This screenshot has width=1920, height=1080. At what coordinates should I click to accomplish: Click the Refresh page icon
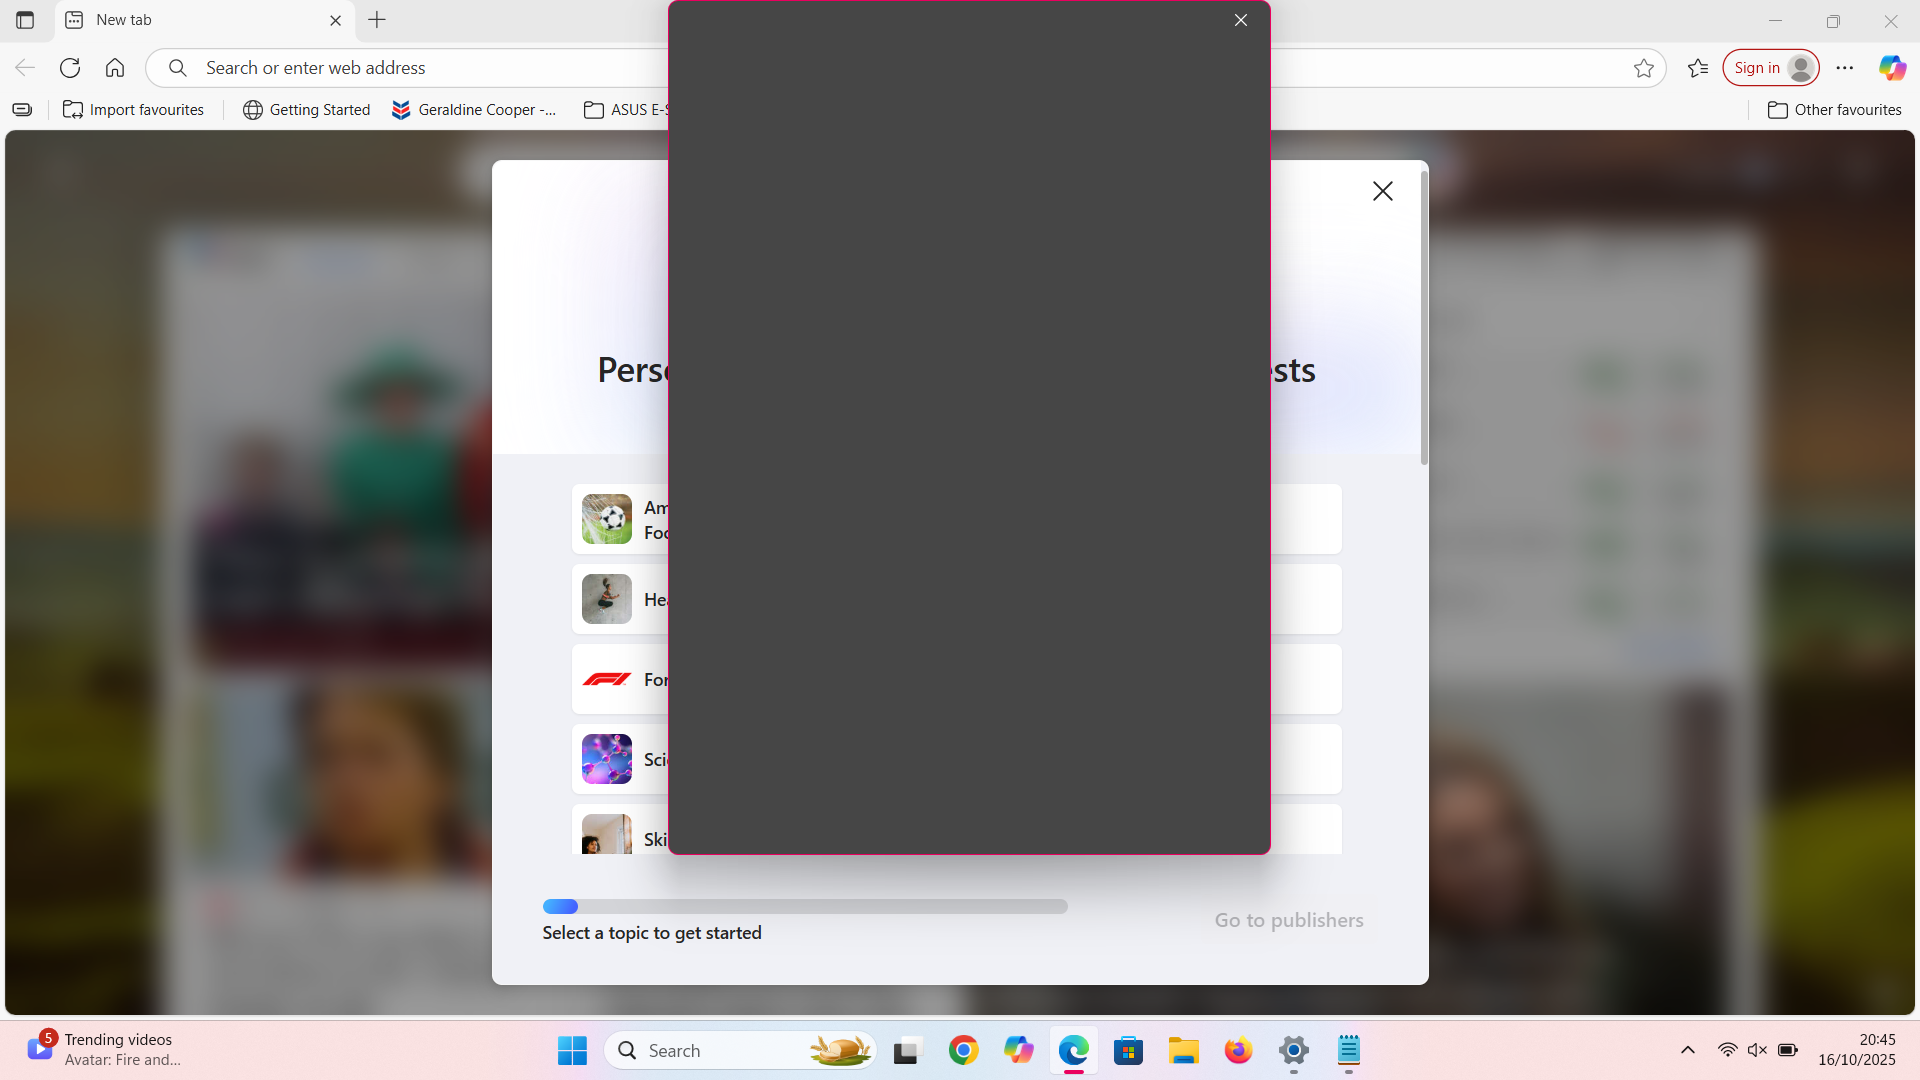tap(70, 68)
